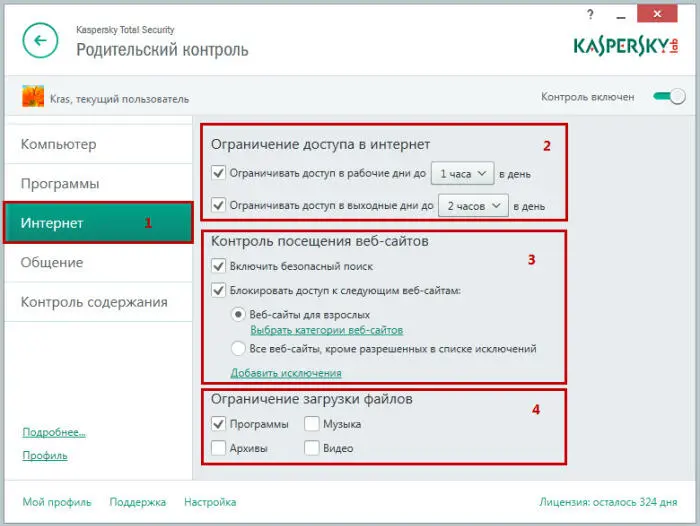Image resolution: width=700 pixels, height=526 pixels.
Task: Toggle 'Включить безопасный поиск' checkbox
Action: click(218, 266)
